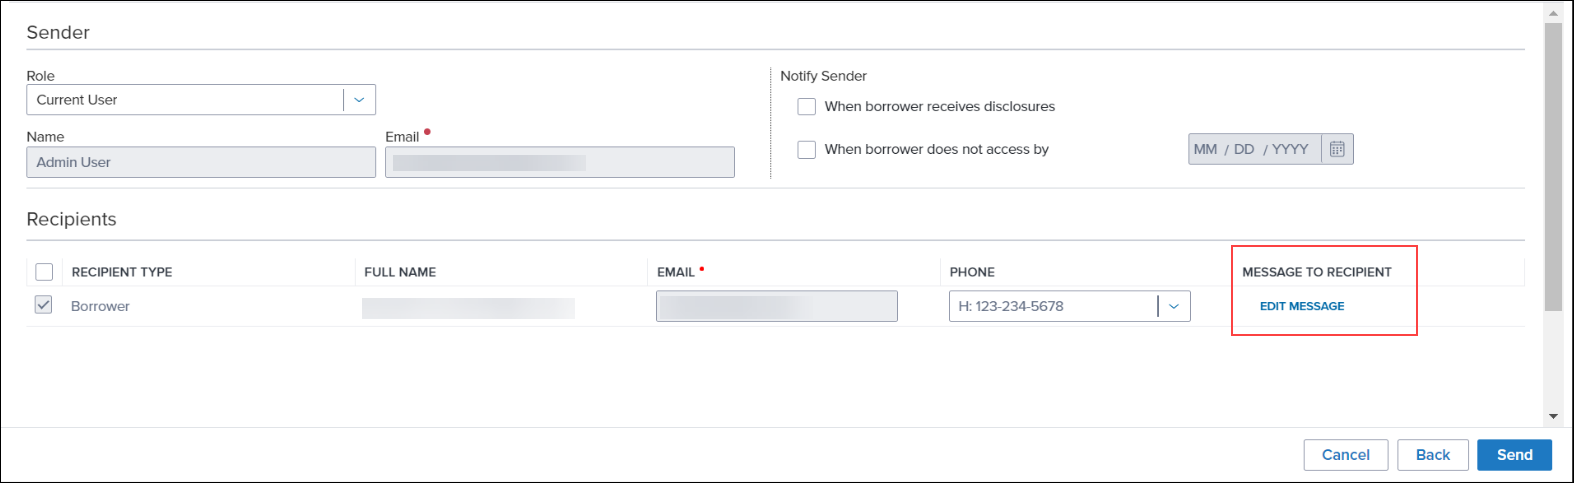Cancel the send dialog

coord(1346,455)
